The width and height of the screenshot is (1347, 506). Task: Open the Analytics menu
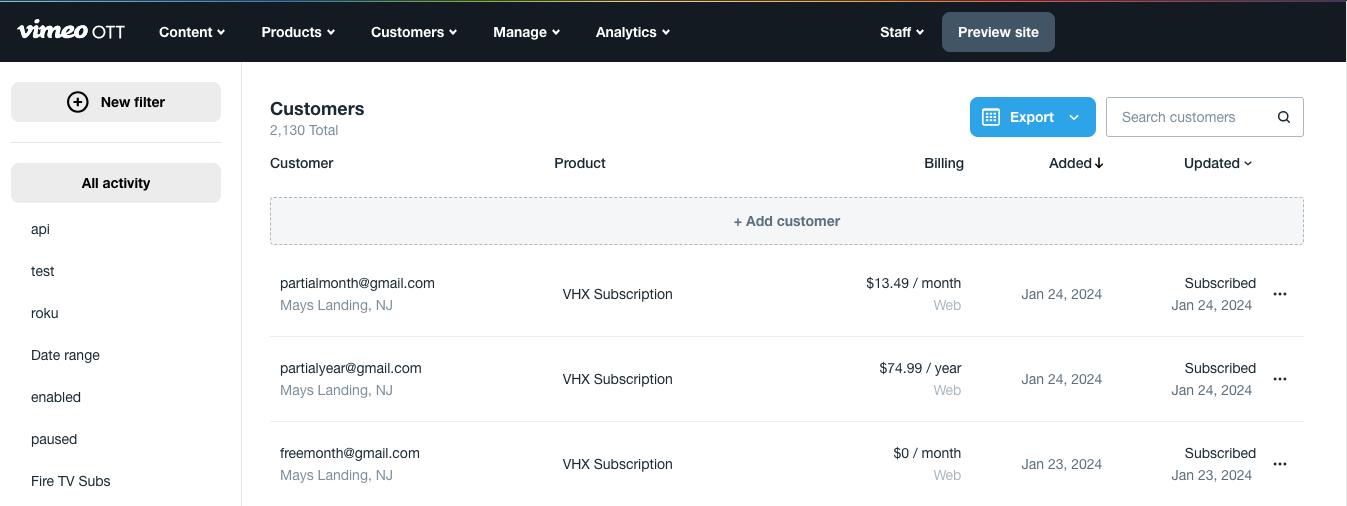click(x=632, y=32)
